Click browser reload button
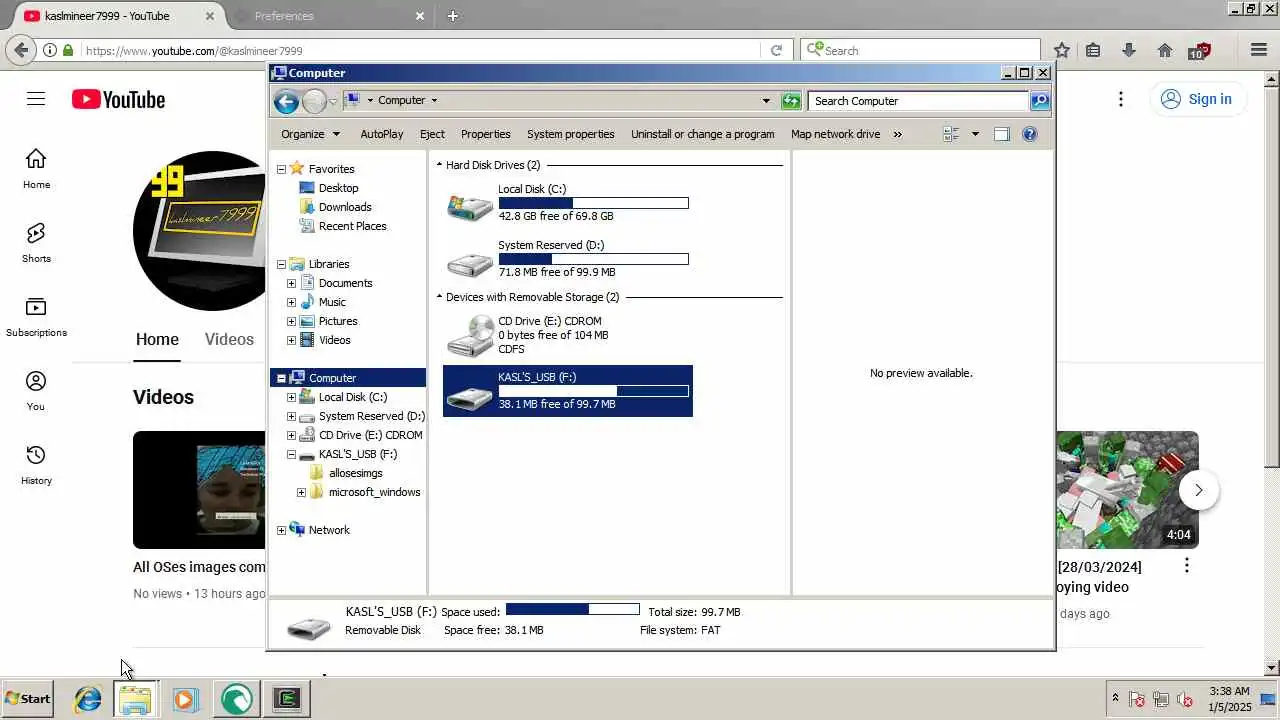1280x720 pixels. tap(776, 50)
